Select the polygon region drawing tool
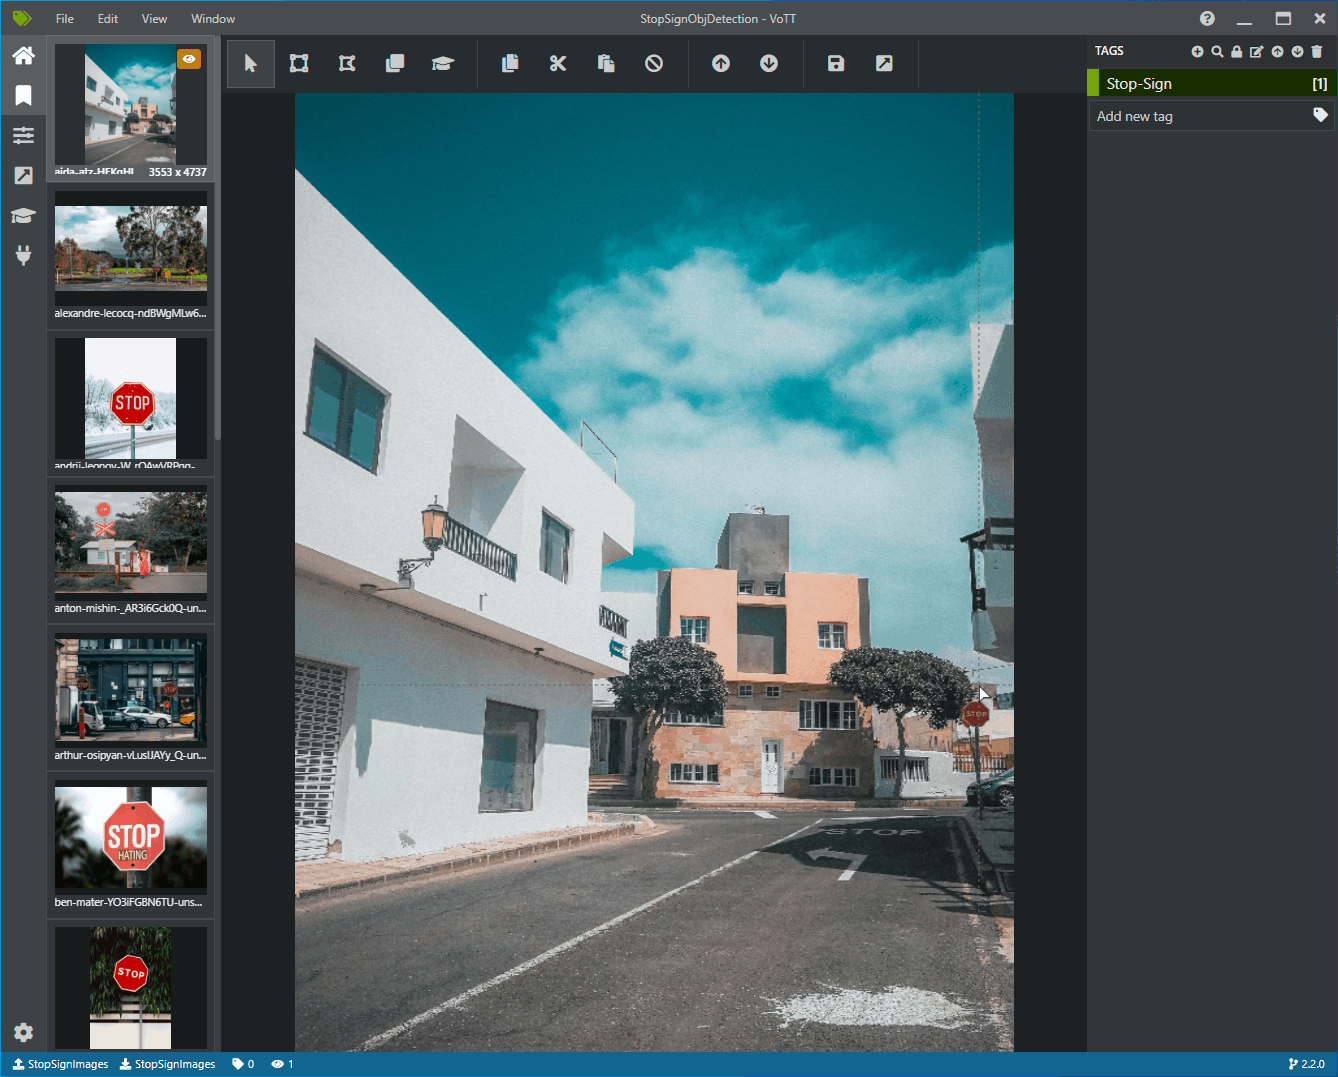The width and height of the screenshot is (1338, 1077). [346, 63]
